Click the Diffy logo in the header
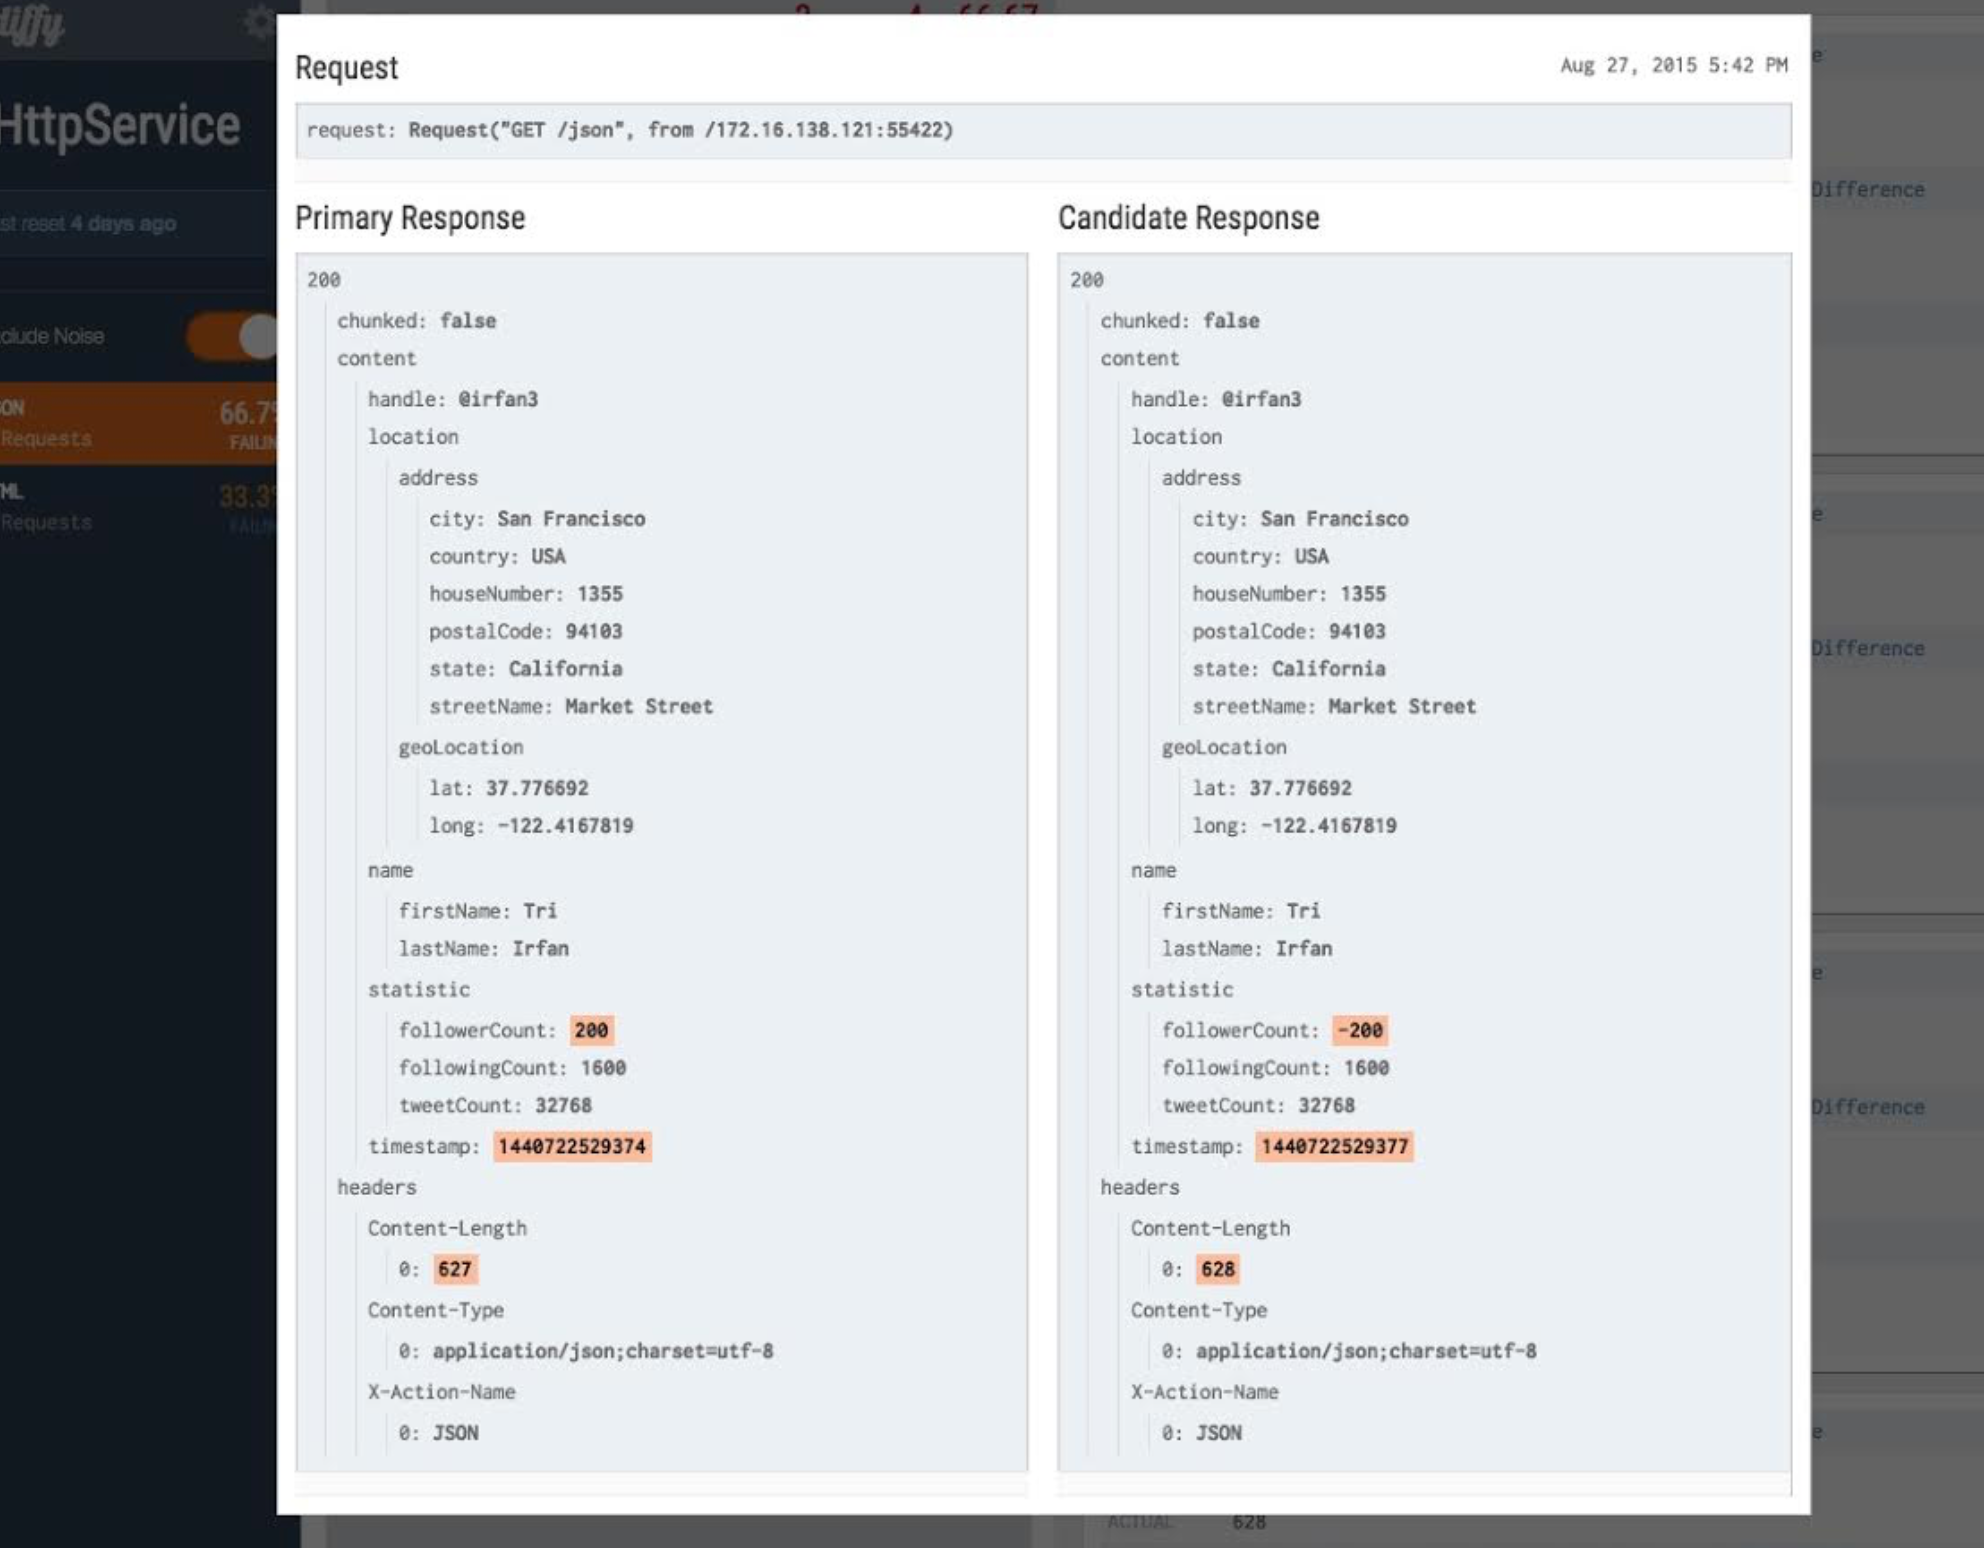This screenshot has height=1548, width=1984. [x=32, y=26]
